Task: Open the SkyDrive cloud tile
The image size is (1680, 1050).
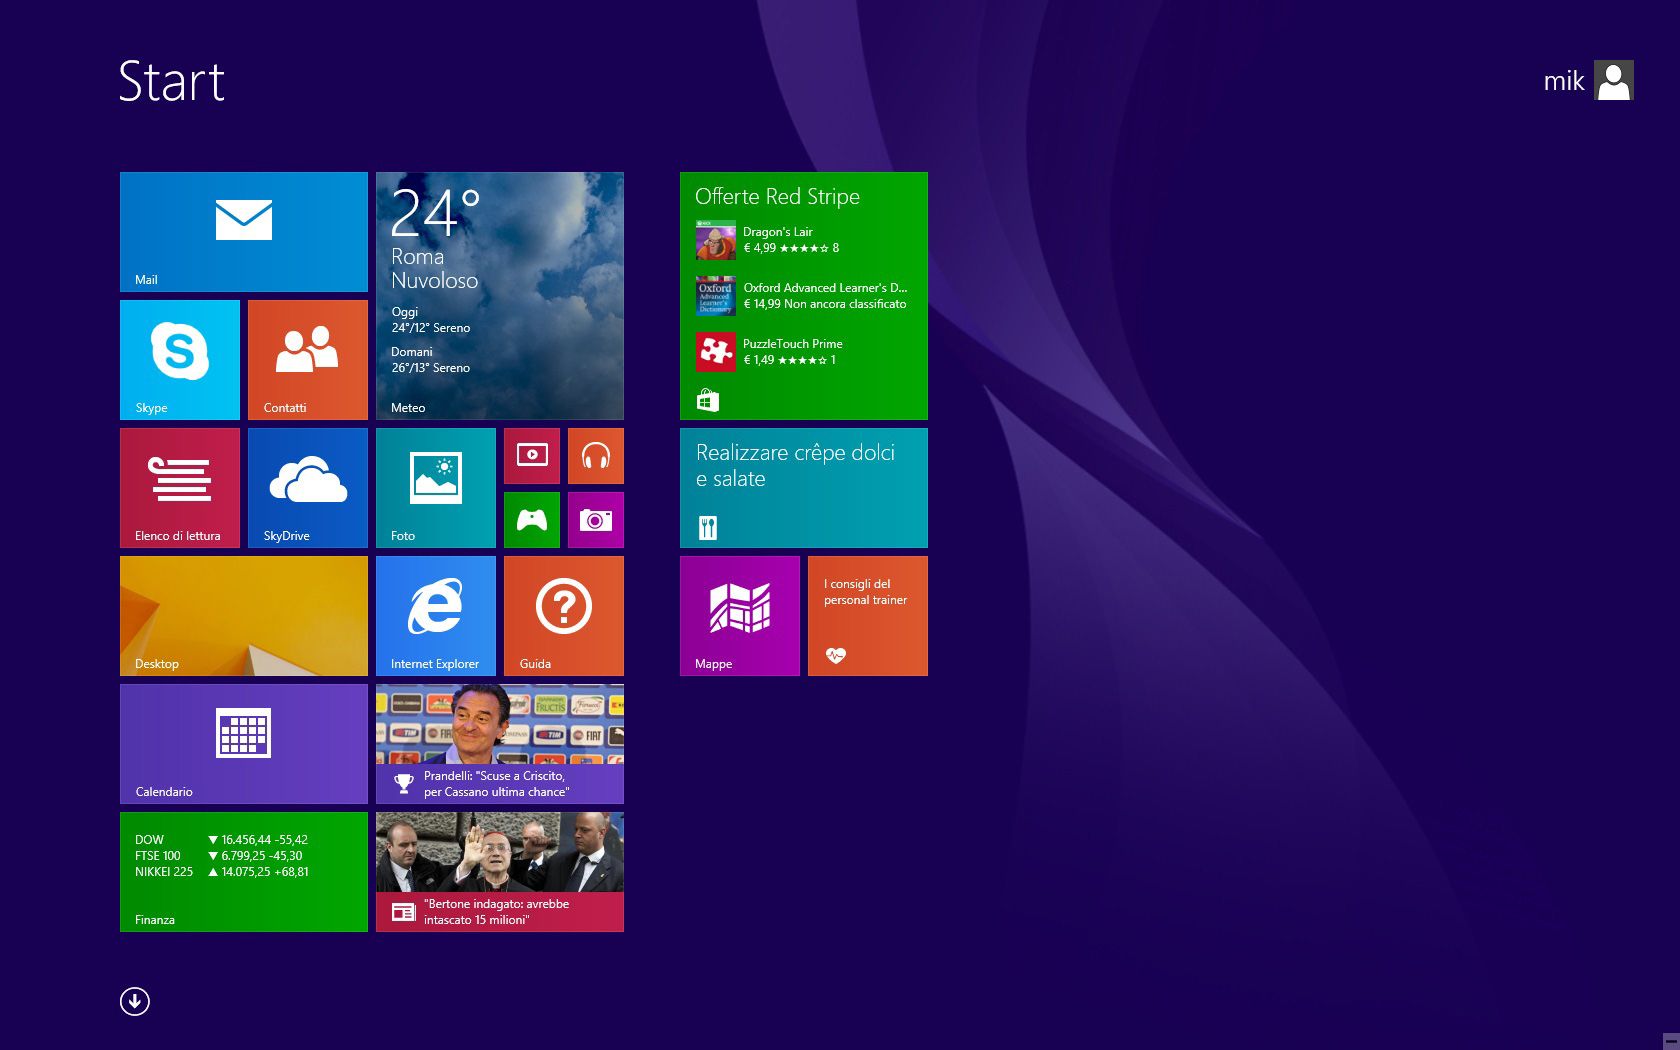Action: [x=307, y=488]
